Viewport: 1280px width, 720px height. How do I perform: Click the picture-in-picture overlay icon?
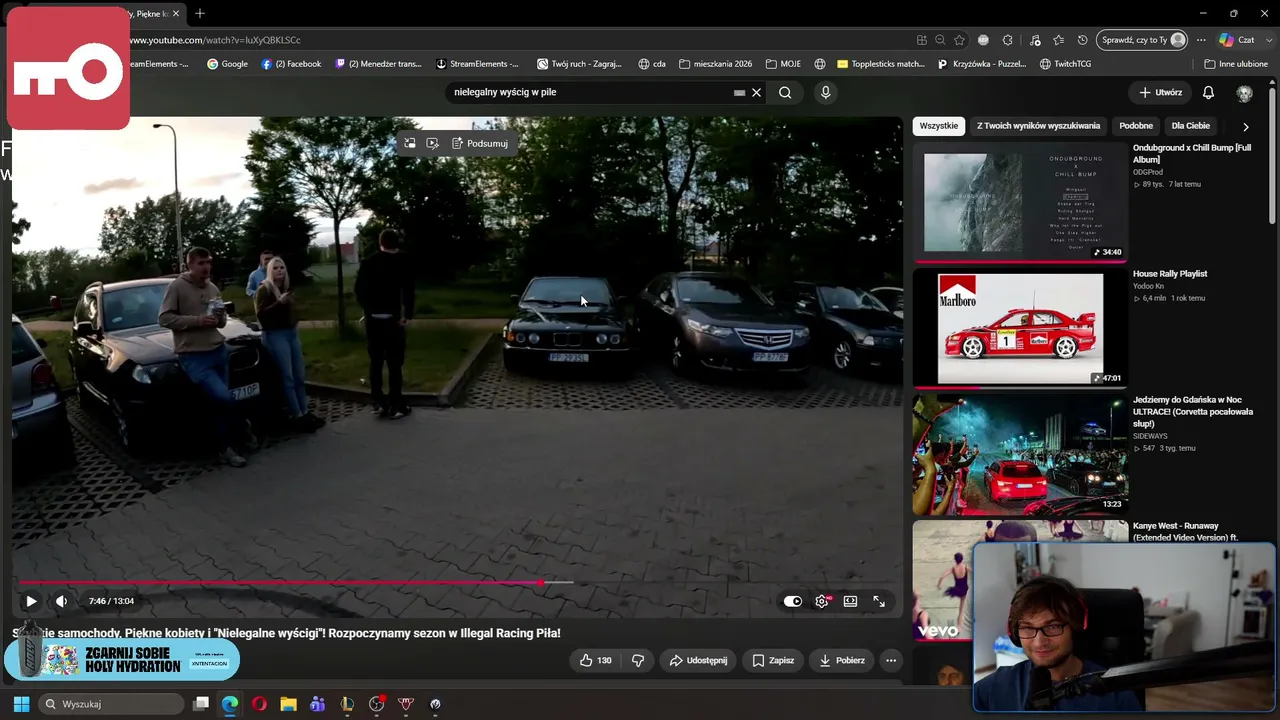click(410, 143)
